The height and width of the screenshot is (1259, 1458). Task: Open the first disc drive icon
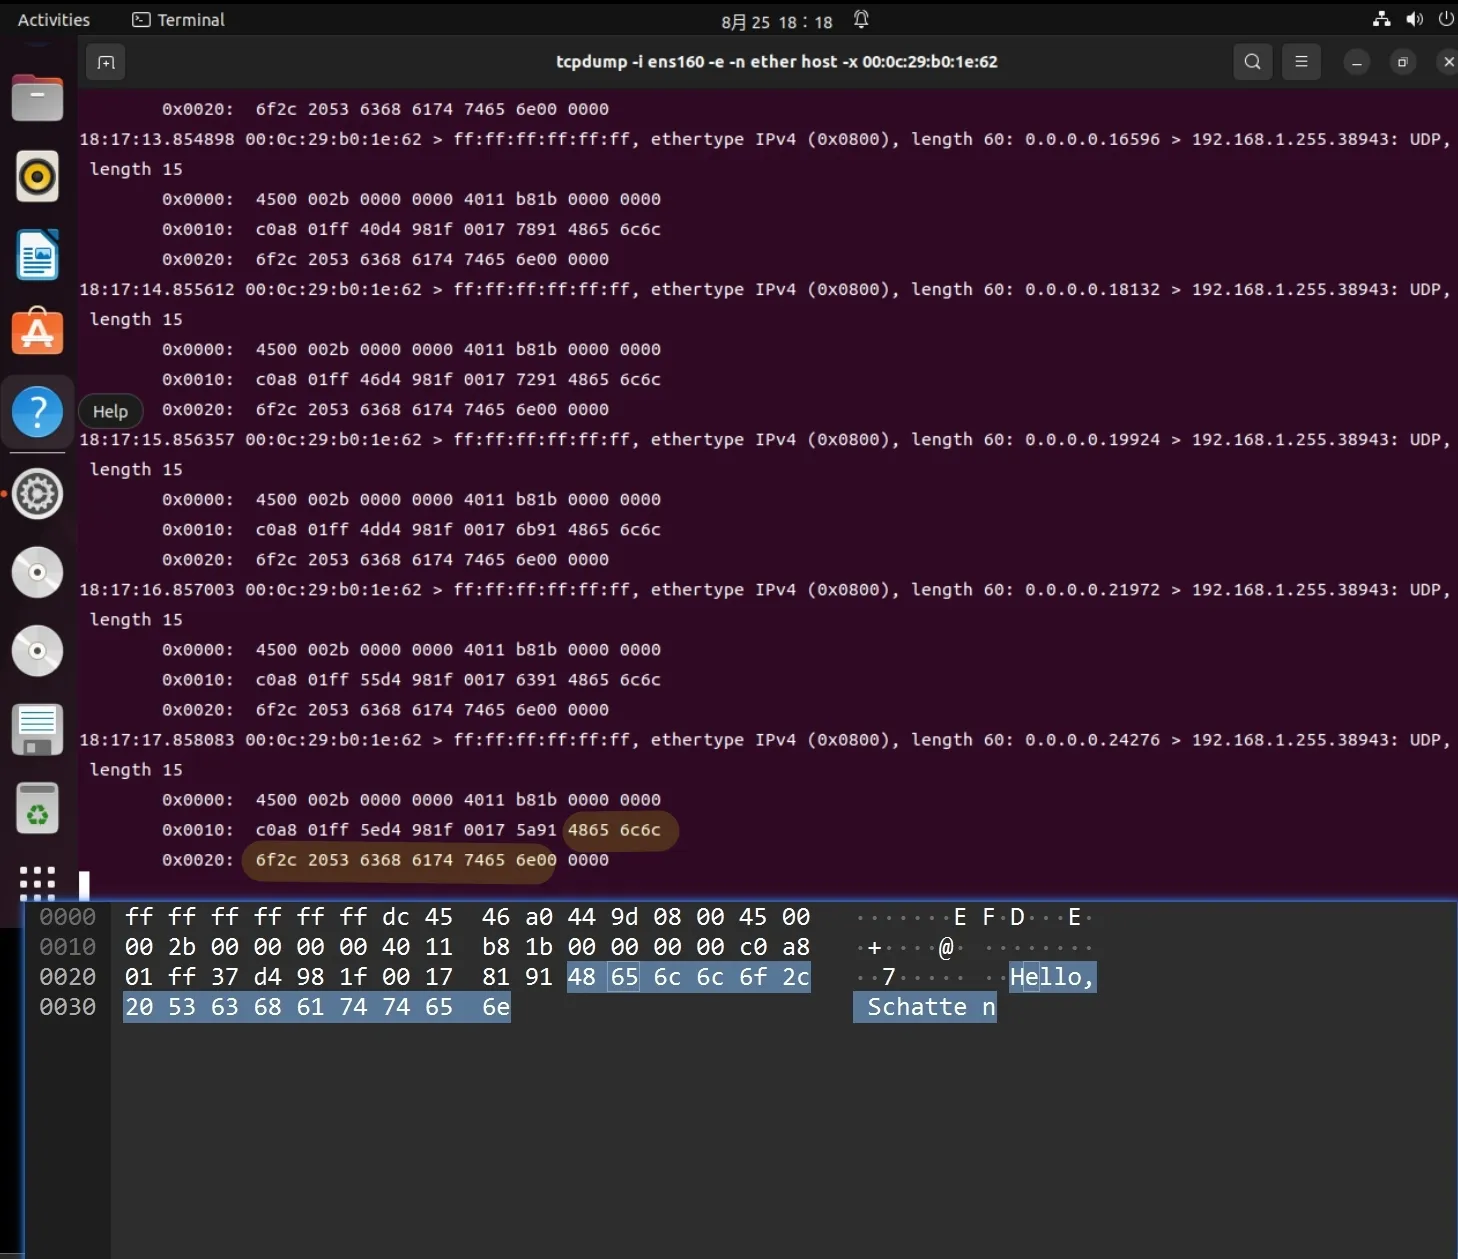[37, 573]
